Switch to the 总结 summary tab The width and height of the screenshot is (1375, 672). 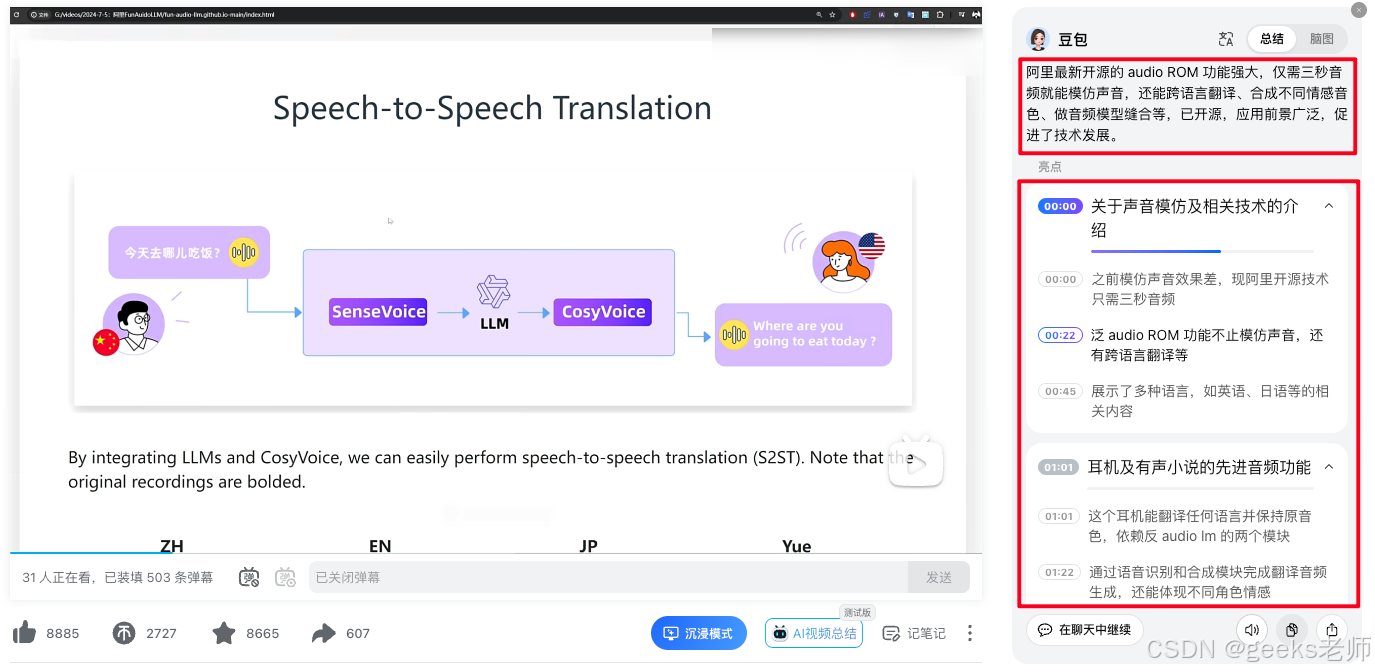click(x=1272, y=39)
